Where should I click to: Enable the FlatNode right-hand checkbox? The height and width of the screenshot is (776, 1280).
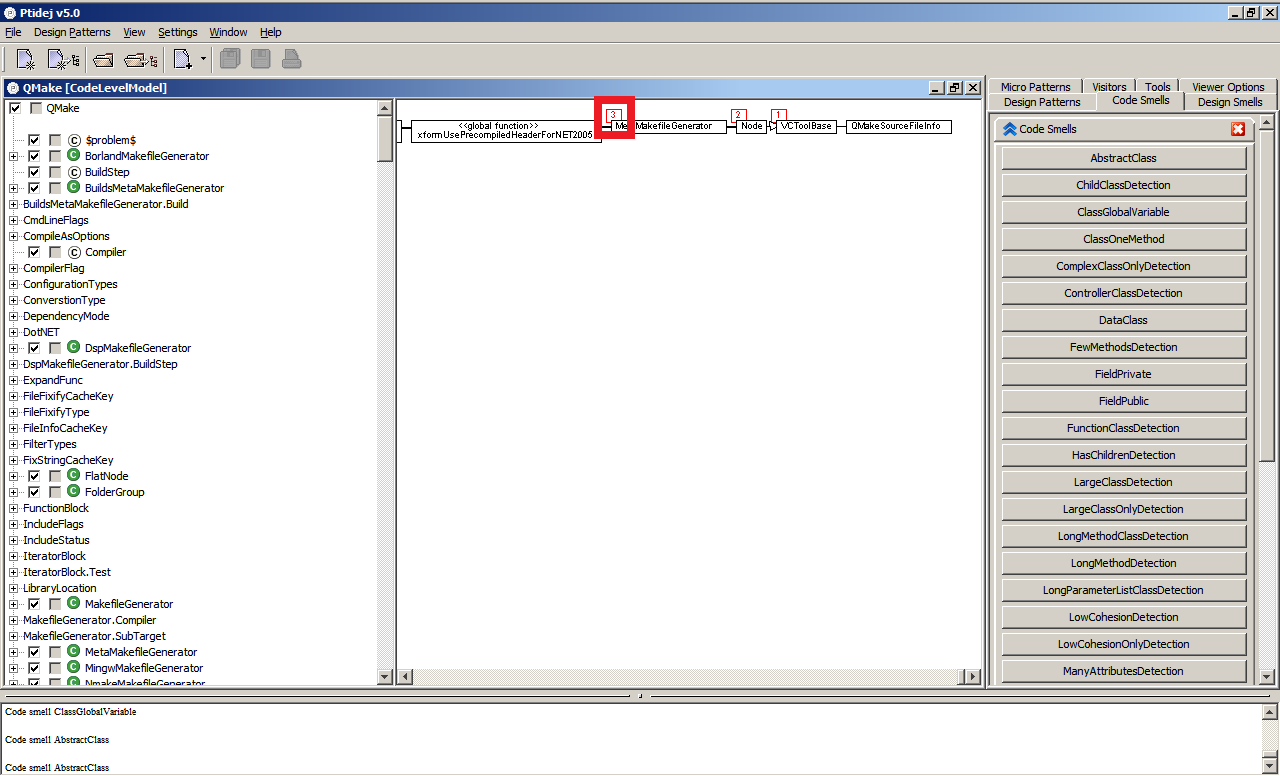pyautogui.click(x=55, y=476)
